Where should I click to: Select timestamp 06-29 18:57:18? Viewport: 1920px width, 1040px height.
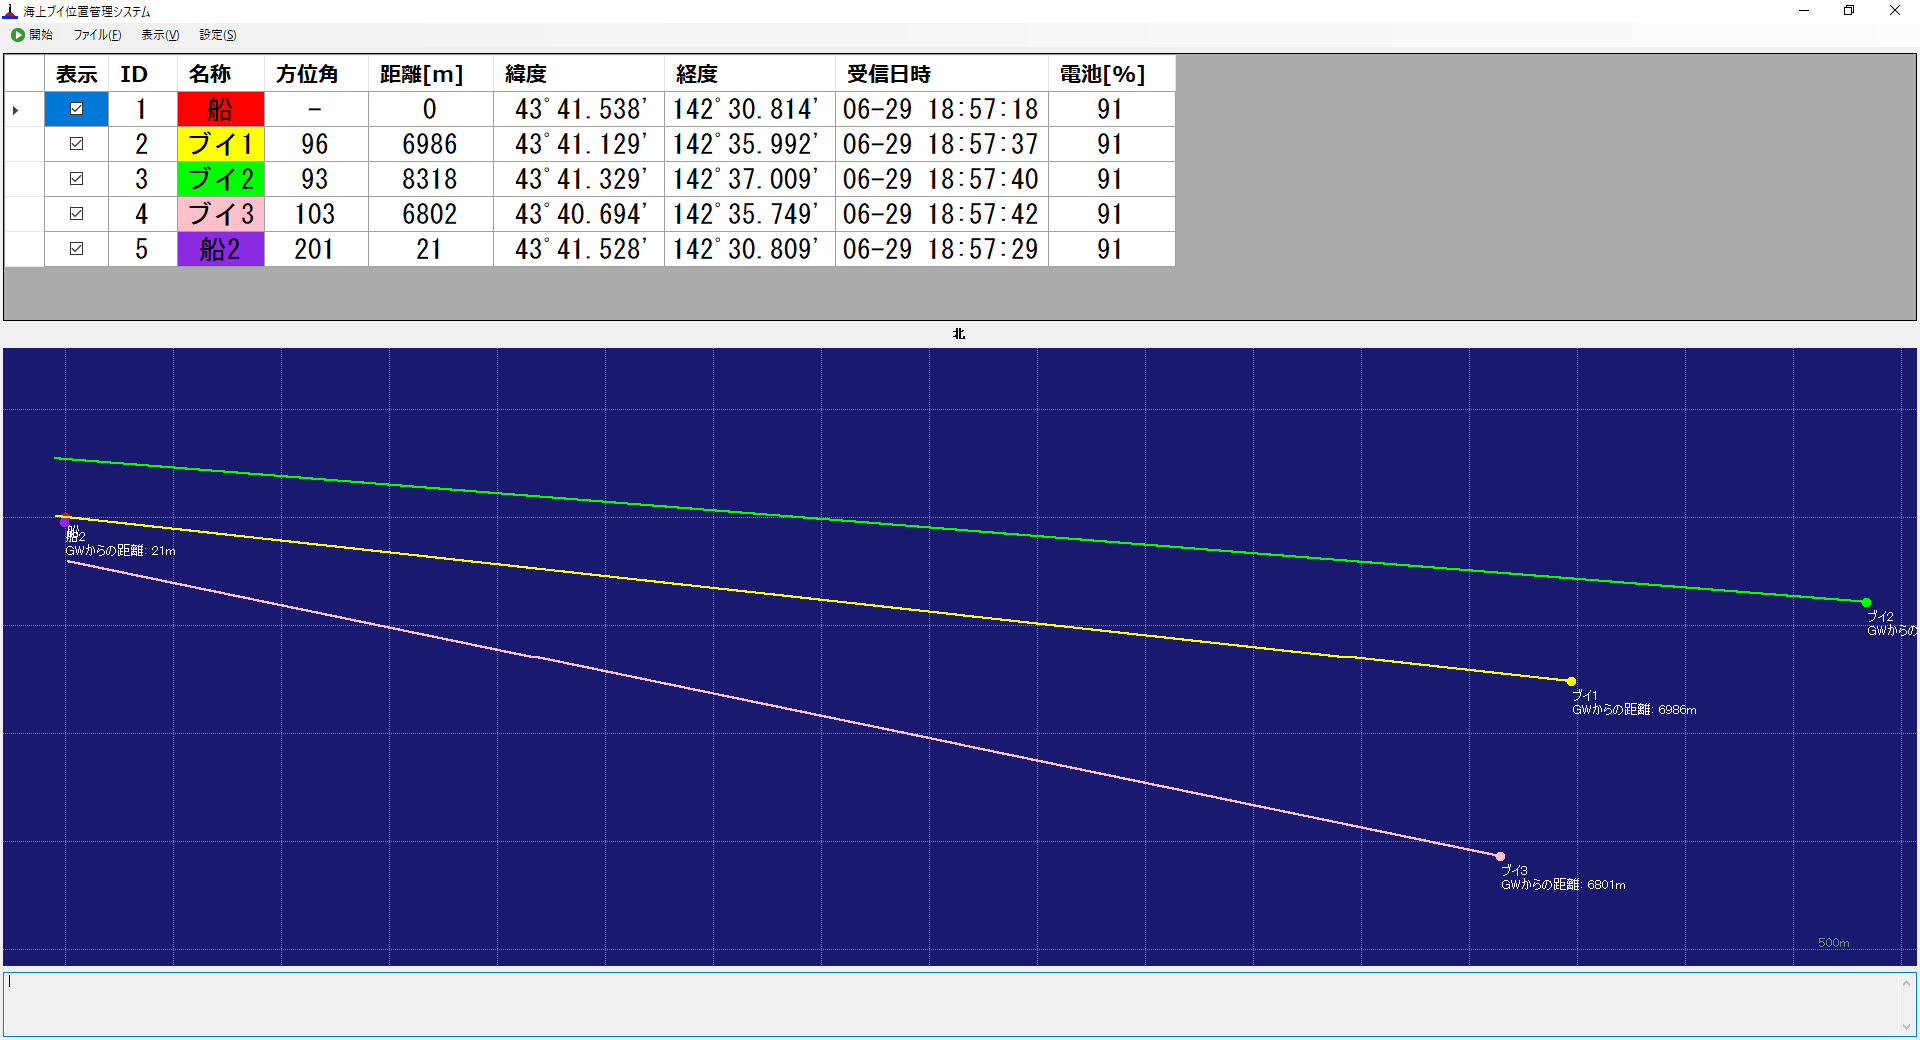pos(942,109)
